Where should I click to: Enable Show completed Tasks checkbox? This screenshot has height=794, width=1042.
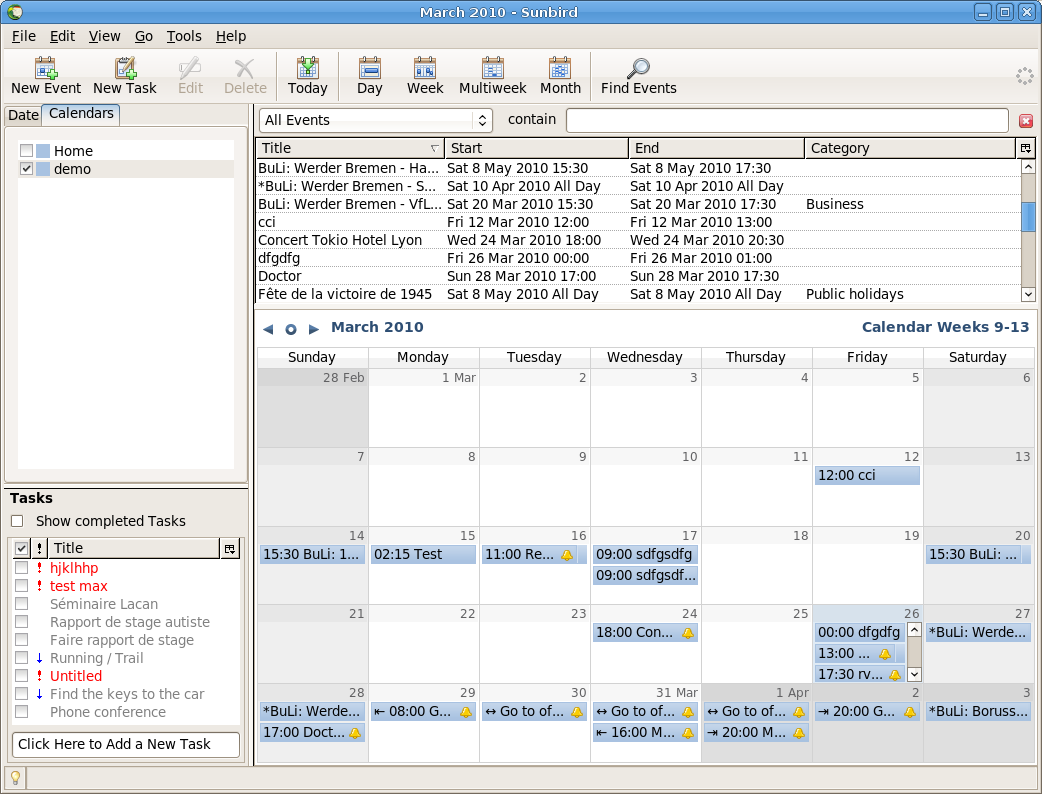17,521
